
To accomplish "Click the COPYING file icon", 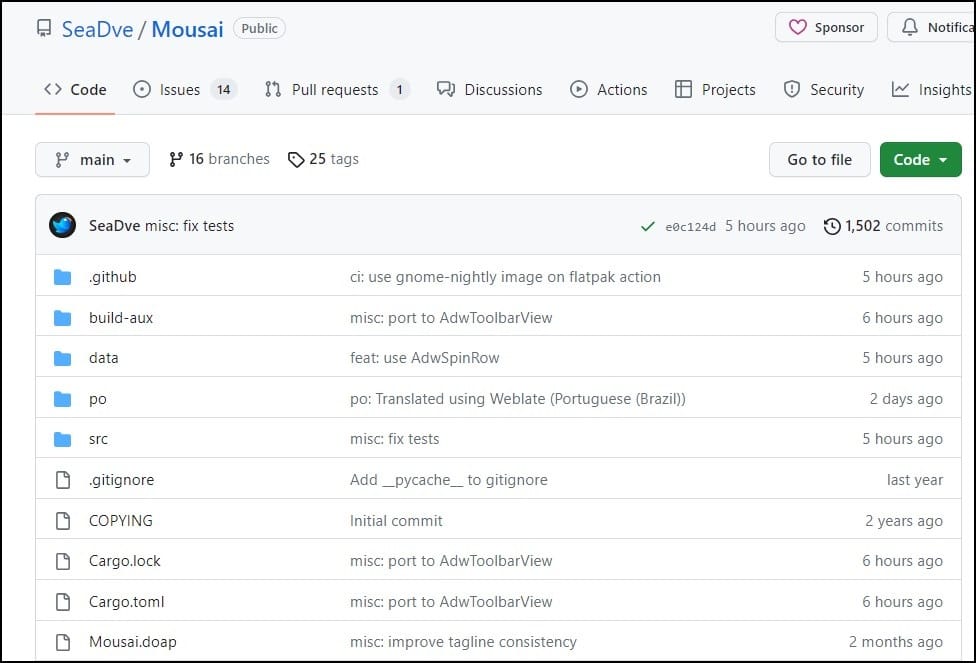I will pyautogui.click(x=63, y=520).
